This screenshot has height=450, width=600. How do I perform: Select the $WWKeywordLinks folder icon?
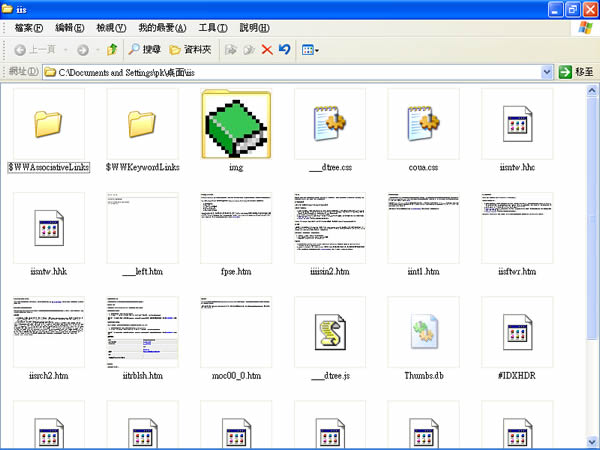pyautogui.click(x=142, y=124)
